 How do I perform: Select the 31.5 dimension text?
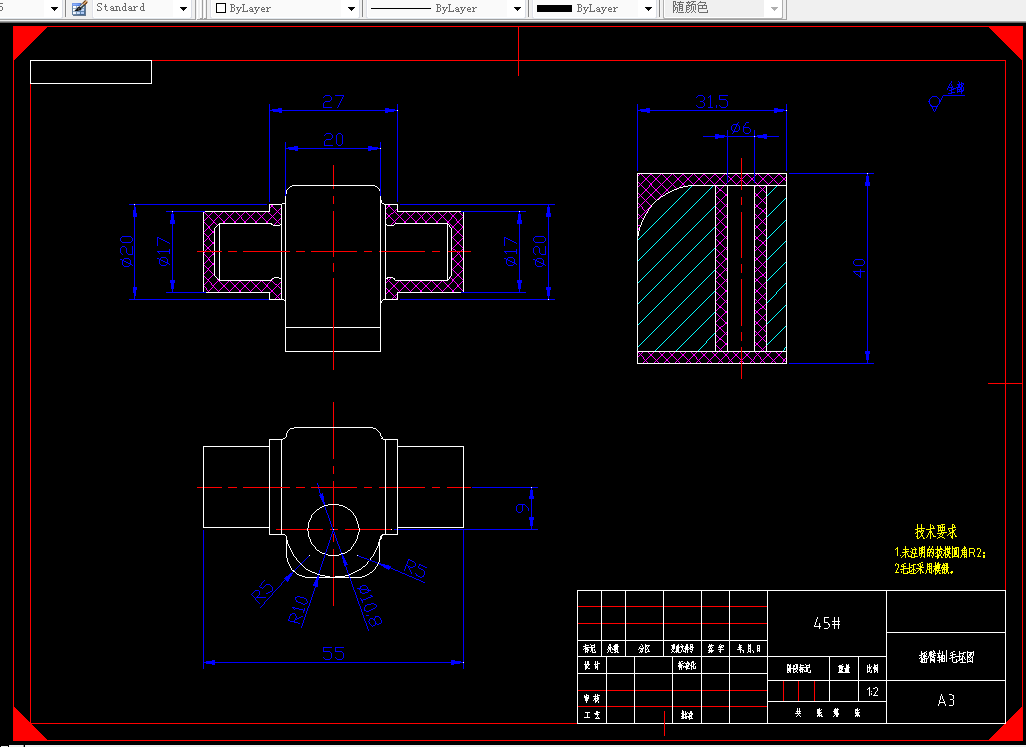tap(712, 101)
